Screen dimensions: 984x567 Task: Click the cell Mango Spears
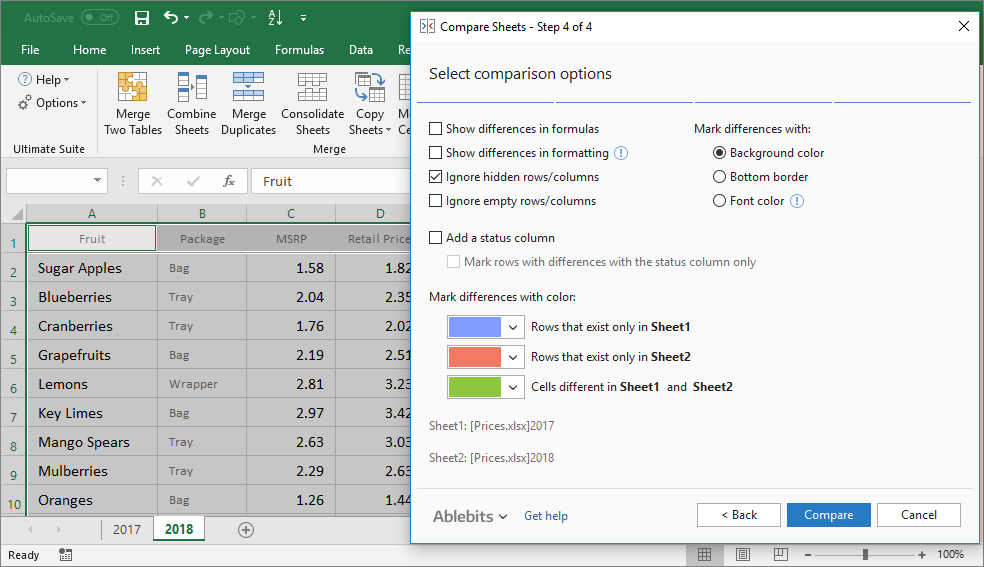pos(92,442)
